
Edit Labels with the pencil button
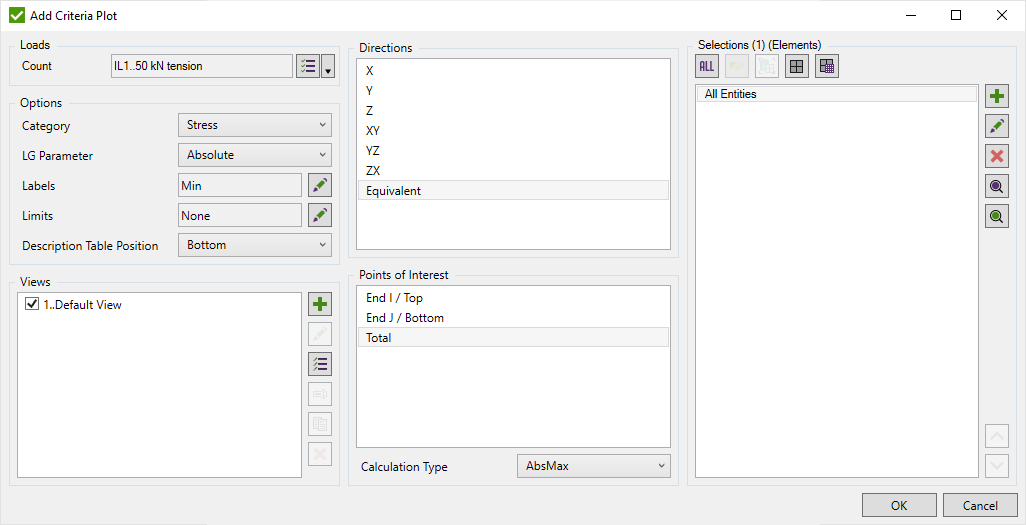319,185
